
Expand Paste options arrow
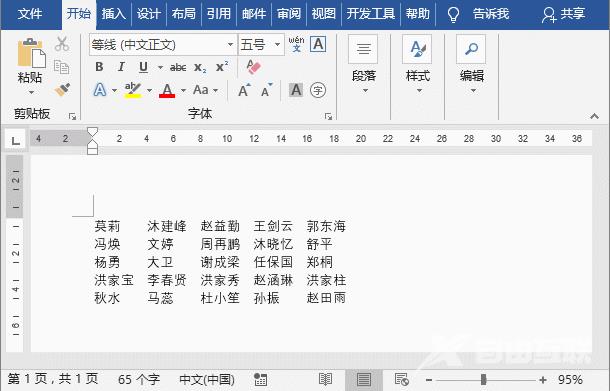(31, 92)
